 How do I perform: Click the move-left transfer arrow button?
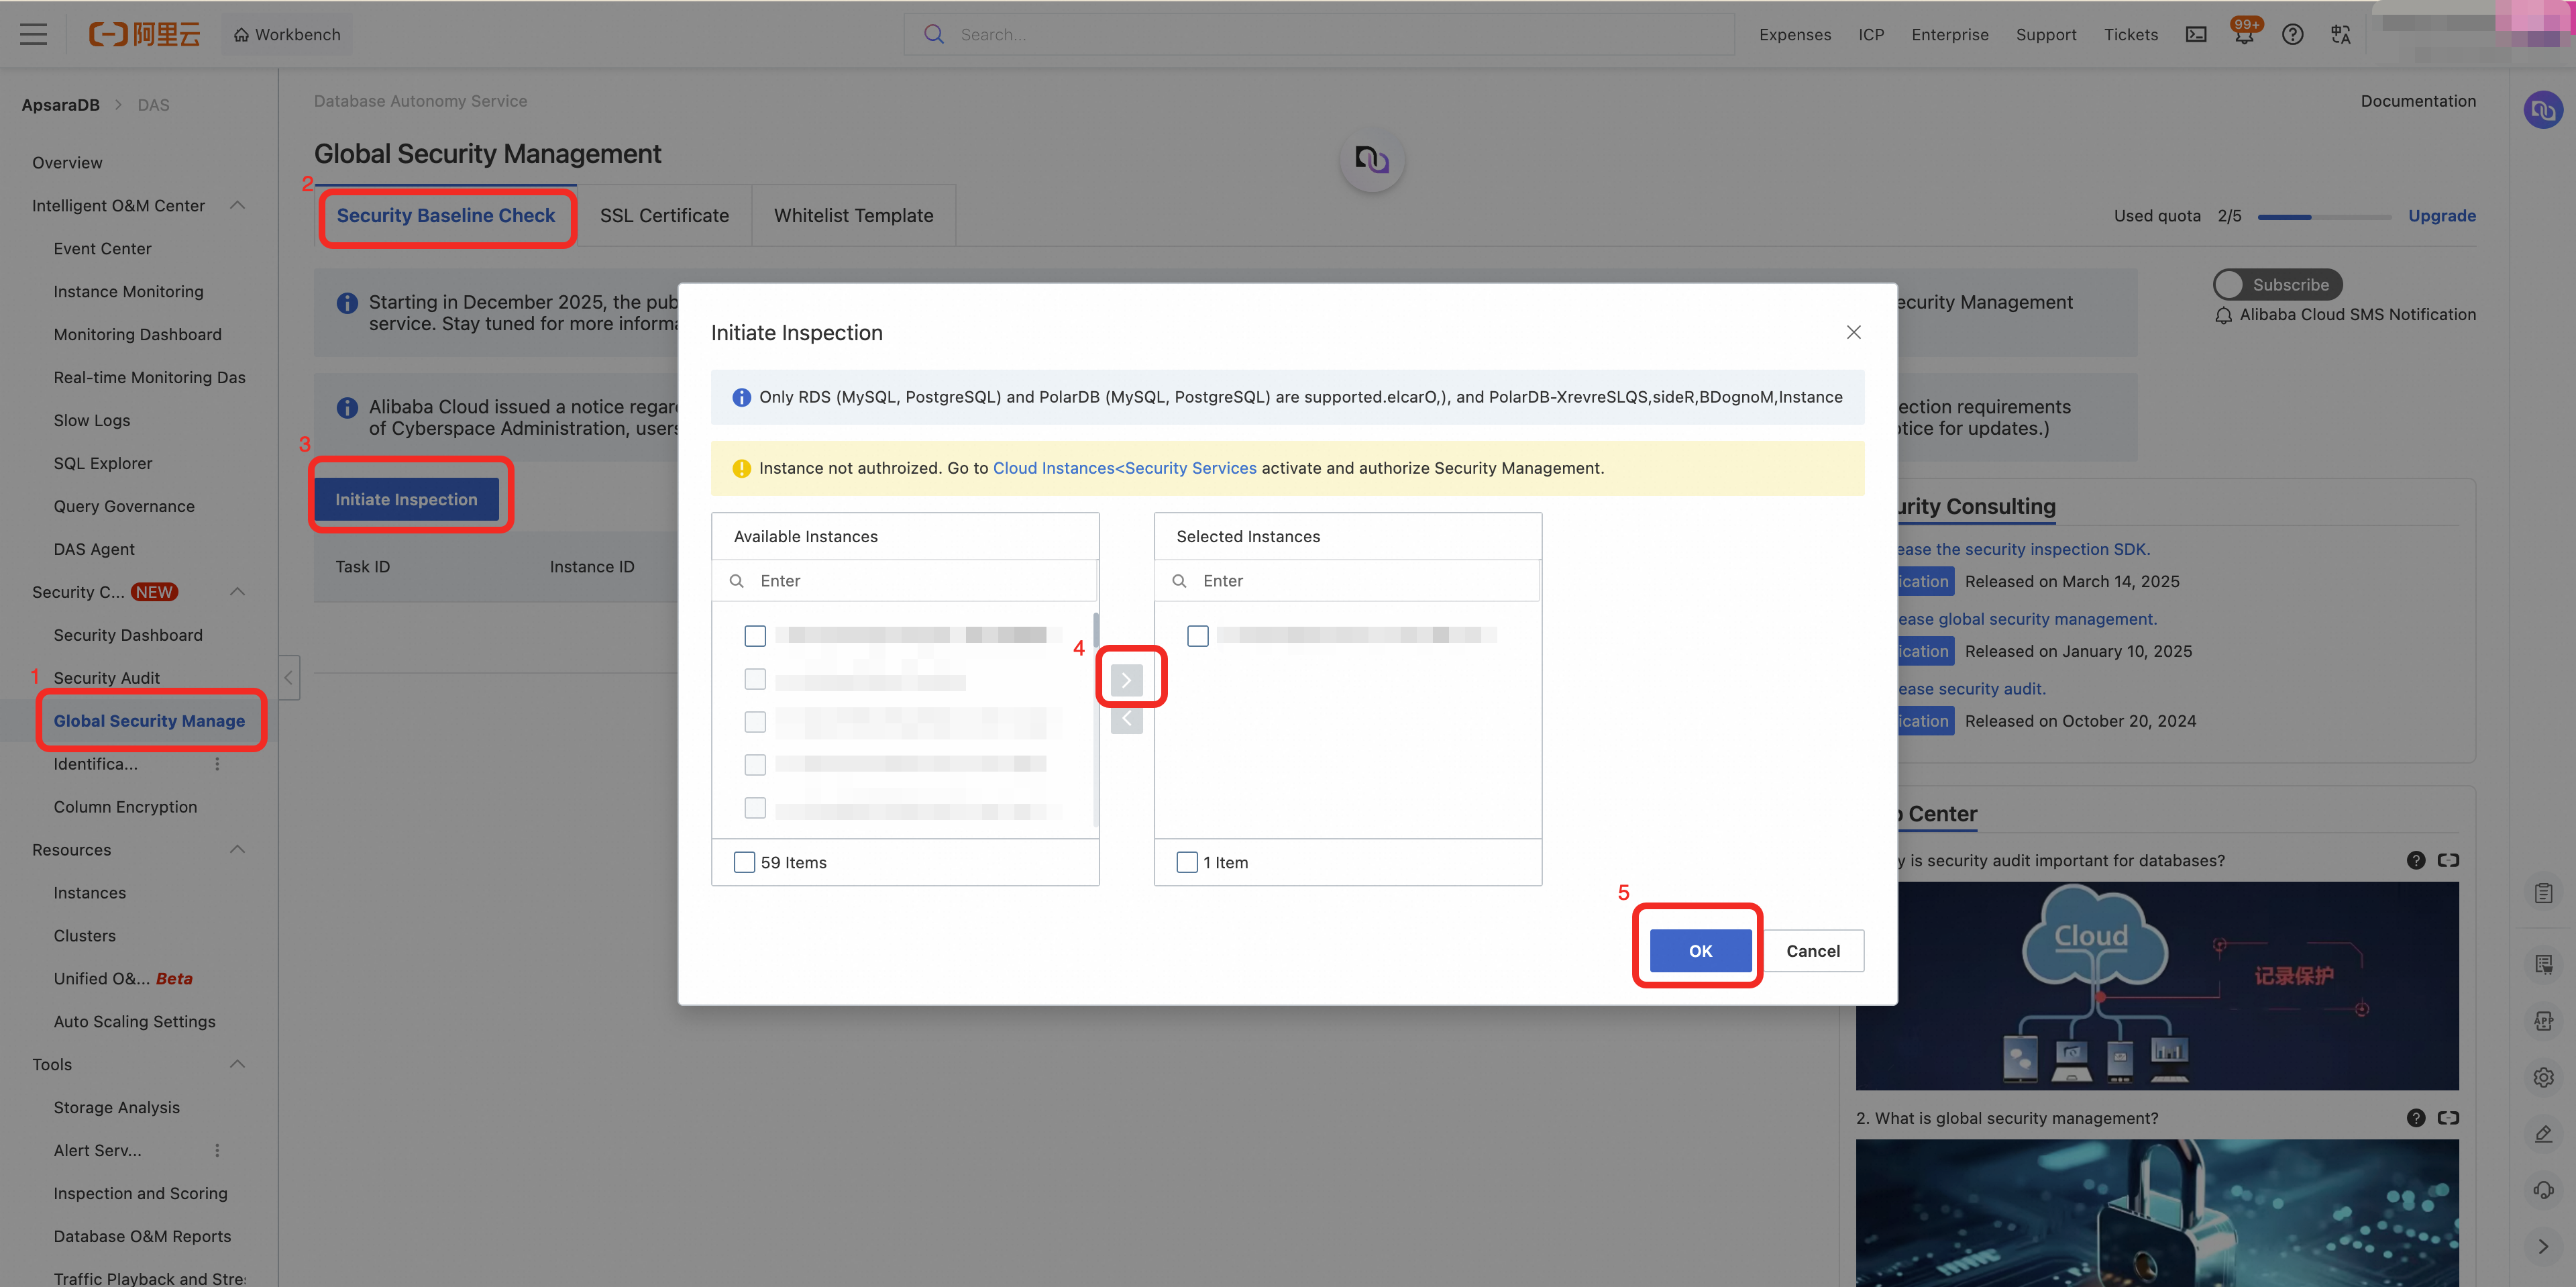[x=1126, y=719]
